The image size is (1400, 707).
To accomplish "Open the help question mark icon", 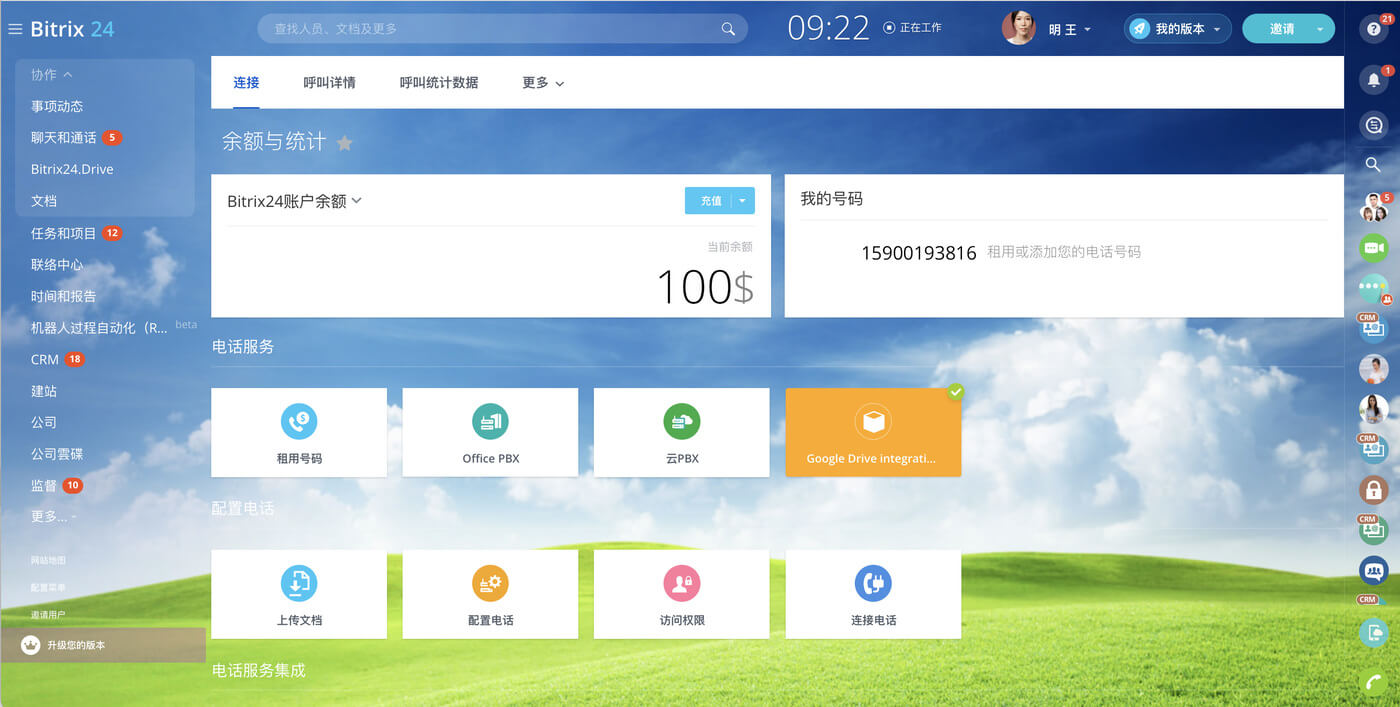I will coord(1374,29).
